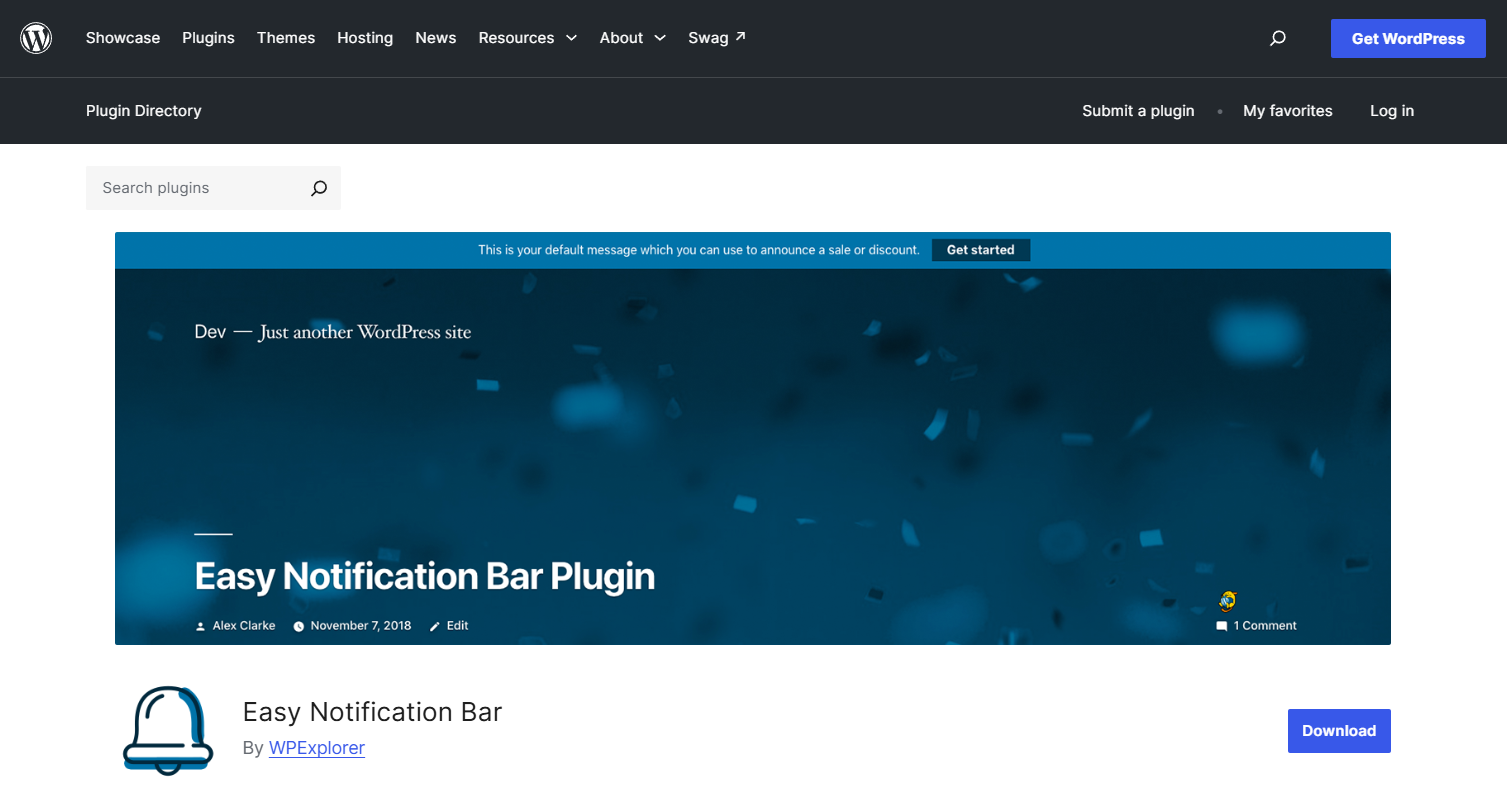
Task: Click the Alex Clarke author text
Action: coord(244,626)
